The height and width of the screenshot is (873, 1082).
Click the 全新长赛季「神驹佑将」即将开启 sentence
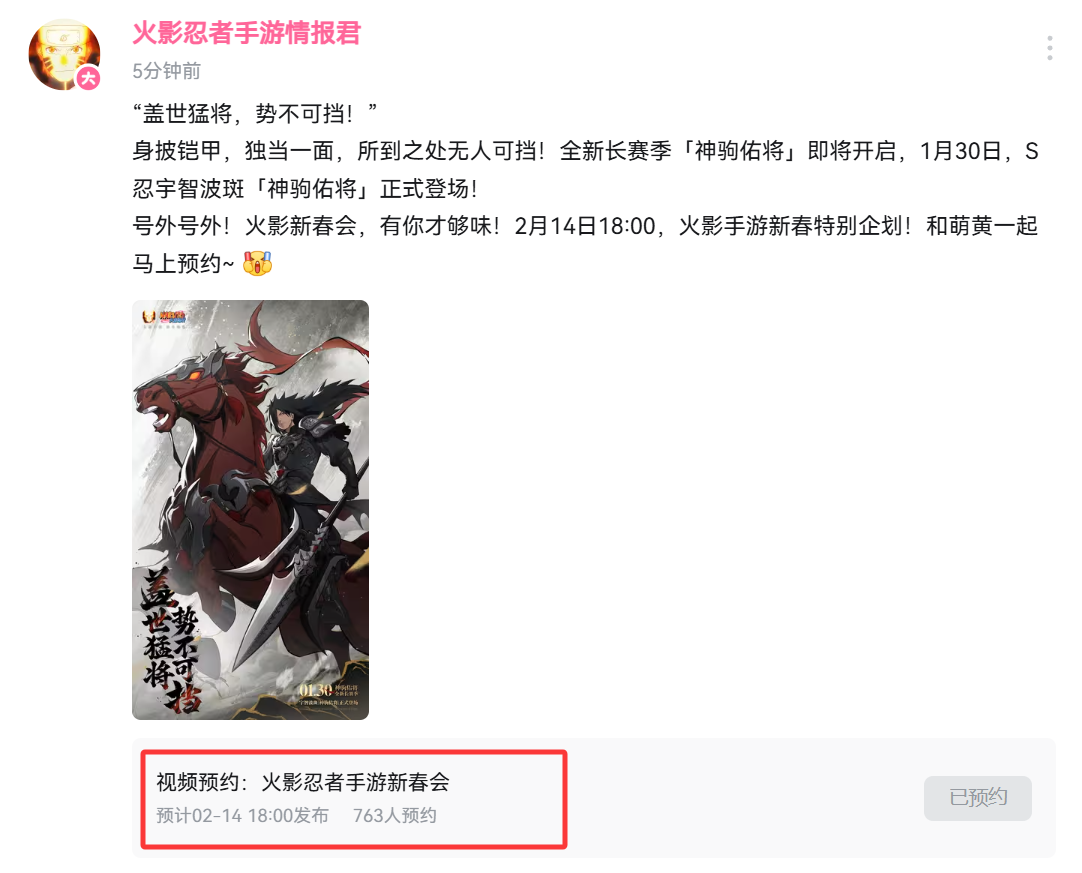click(728, 150)
